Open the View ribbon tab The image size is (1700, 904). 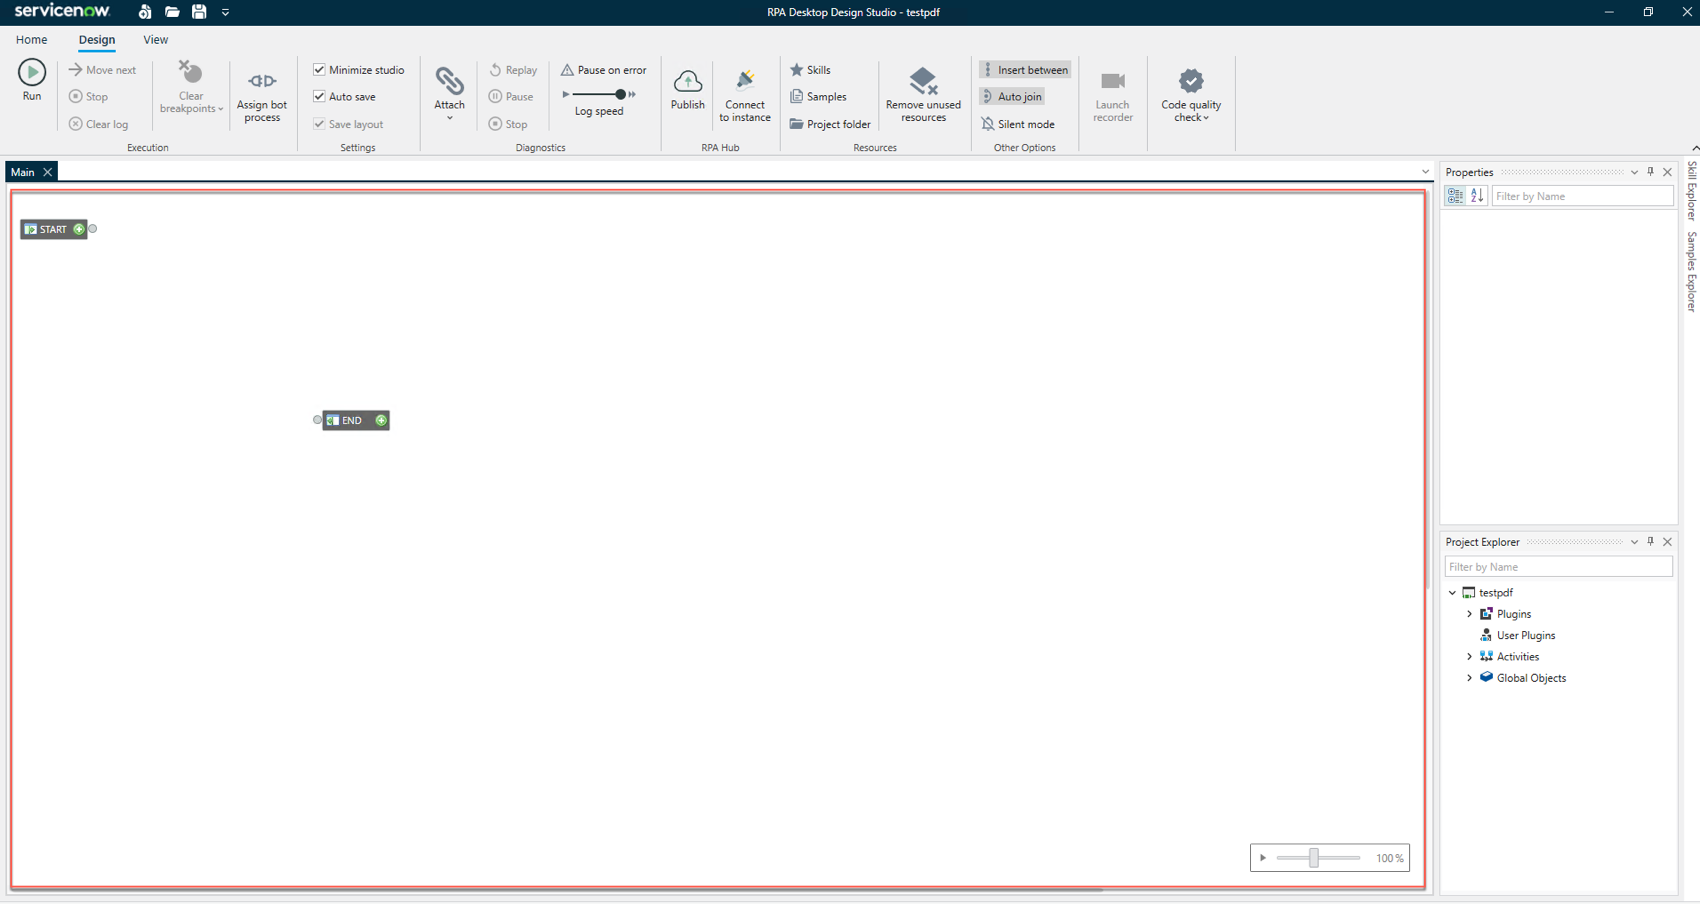[155, 40]
